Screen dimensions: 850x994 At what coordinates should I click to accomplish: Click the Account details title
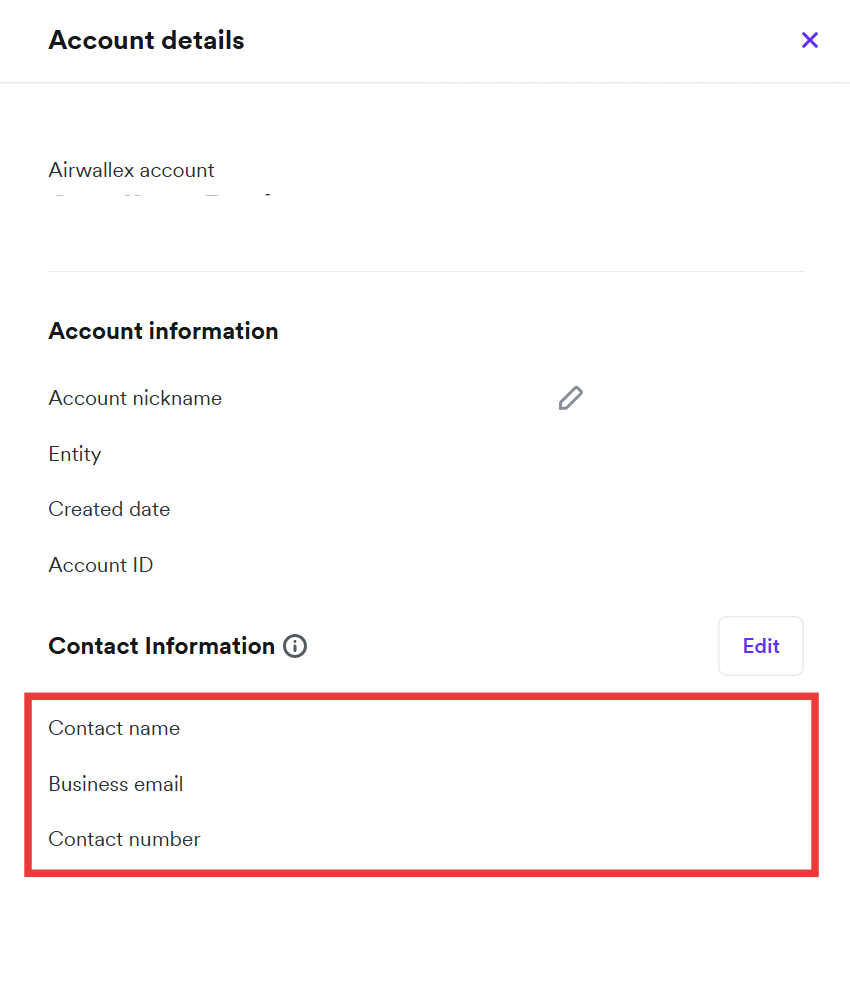click(146, 40)
